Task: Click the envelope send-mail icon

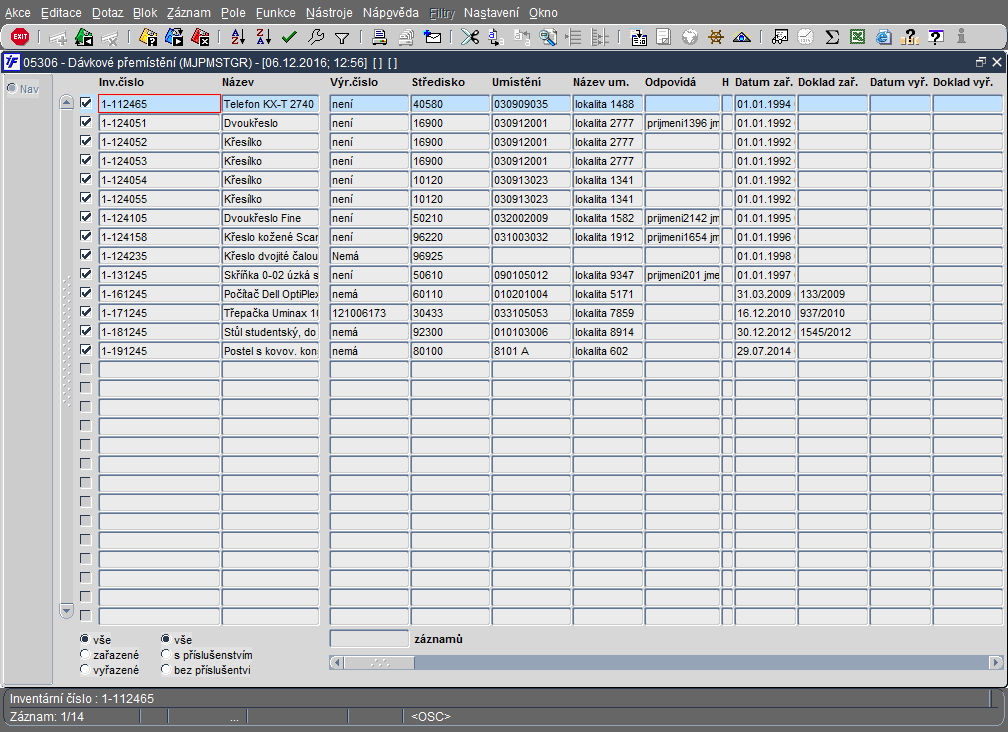Action: tap(433, 37)
